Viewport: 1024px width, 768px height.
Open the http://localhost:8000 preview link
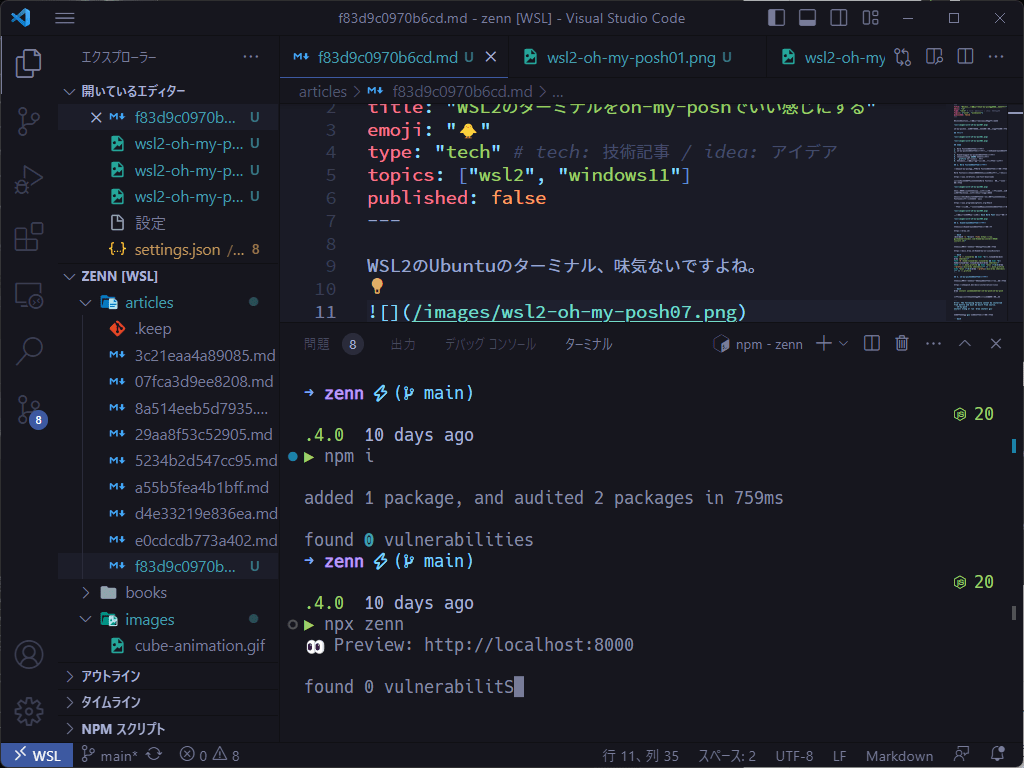[528, 645]
